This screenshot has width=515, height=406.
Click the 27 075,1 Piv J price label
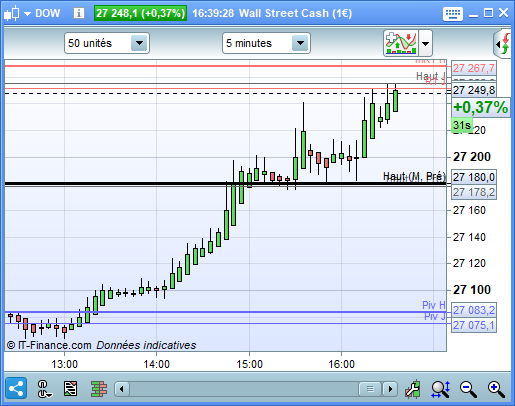[474, 325]
